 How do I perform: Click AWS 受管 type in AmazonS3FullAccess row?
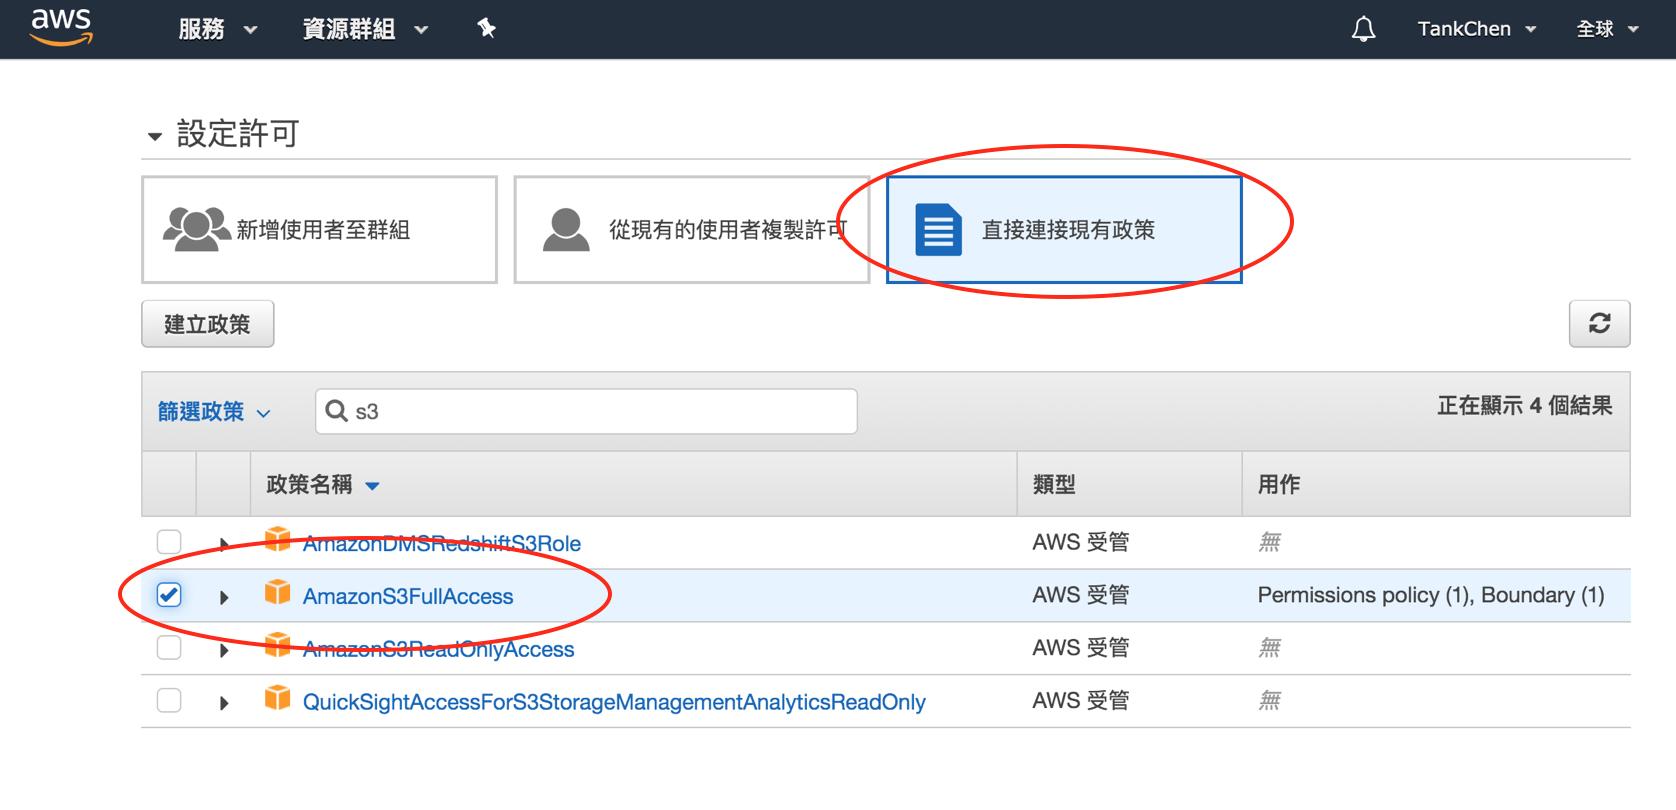point(1081,596)
